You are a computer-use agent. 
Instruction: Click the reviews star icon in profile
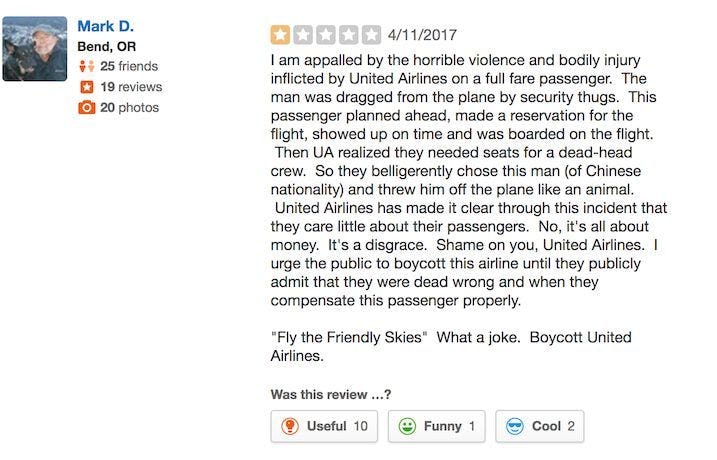pyautogui.click(x=87, y=87)
